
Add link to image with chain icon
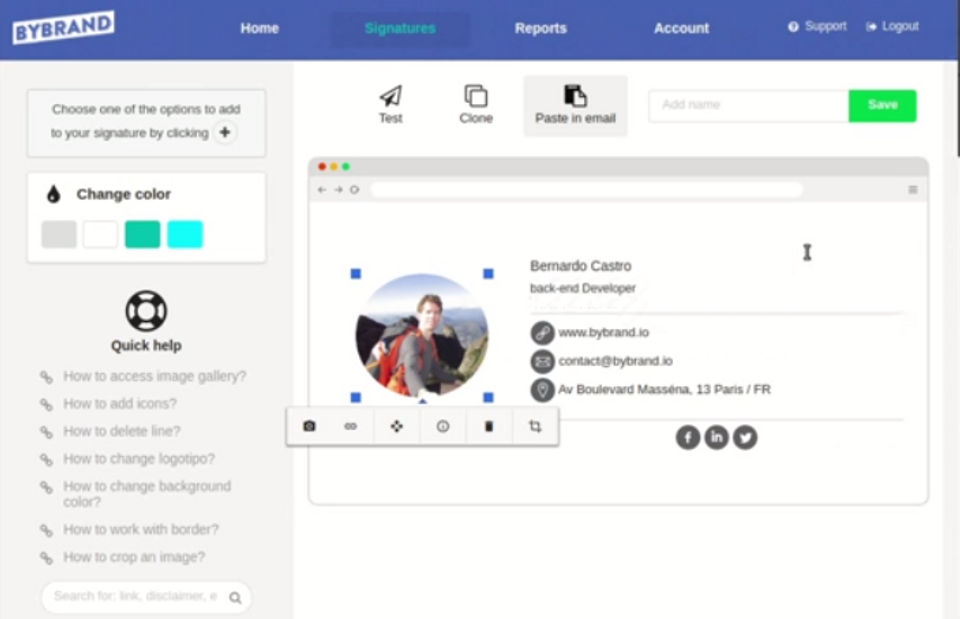tap(350, 426)
